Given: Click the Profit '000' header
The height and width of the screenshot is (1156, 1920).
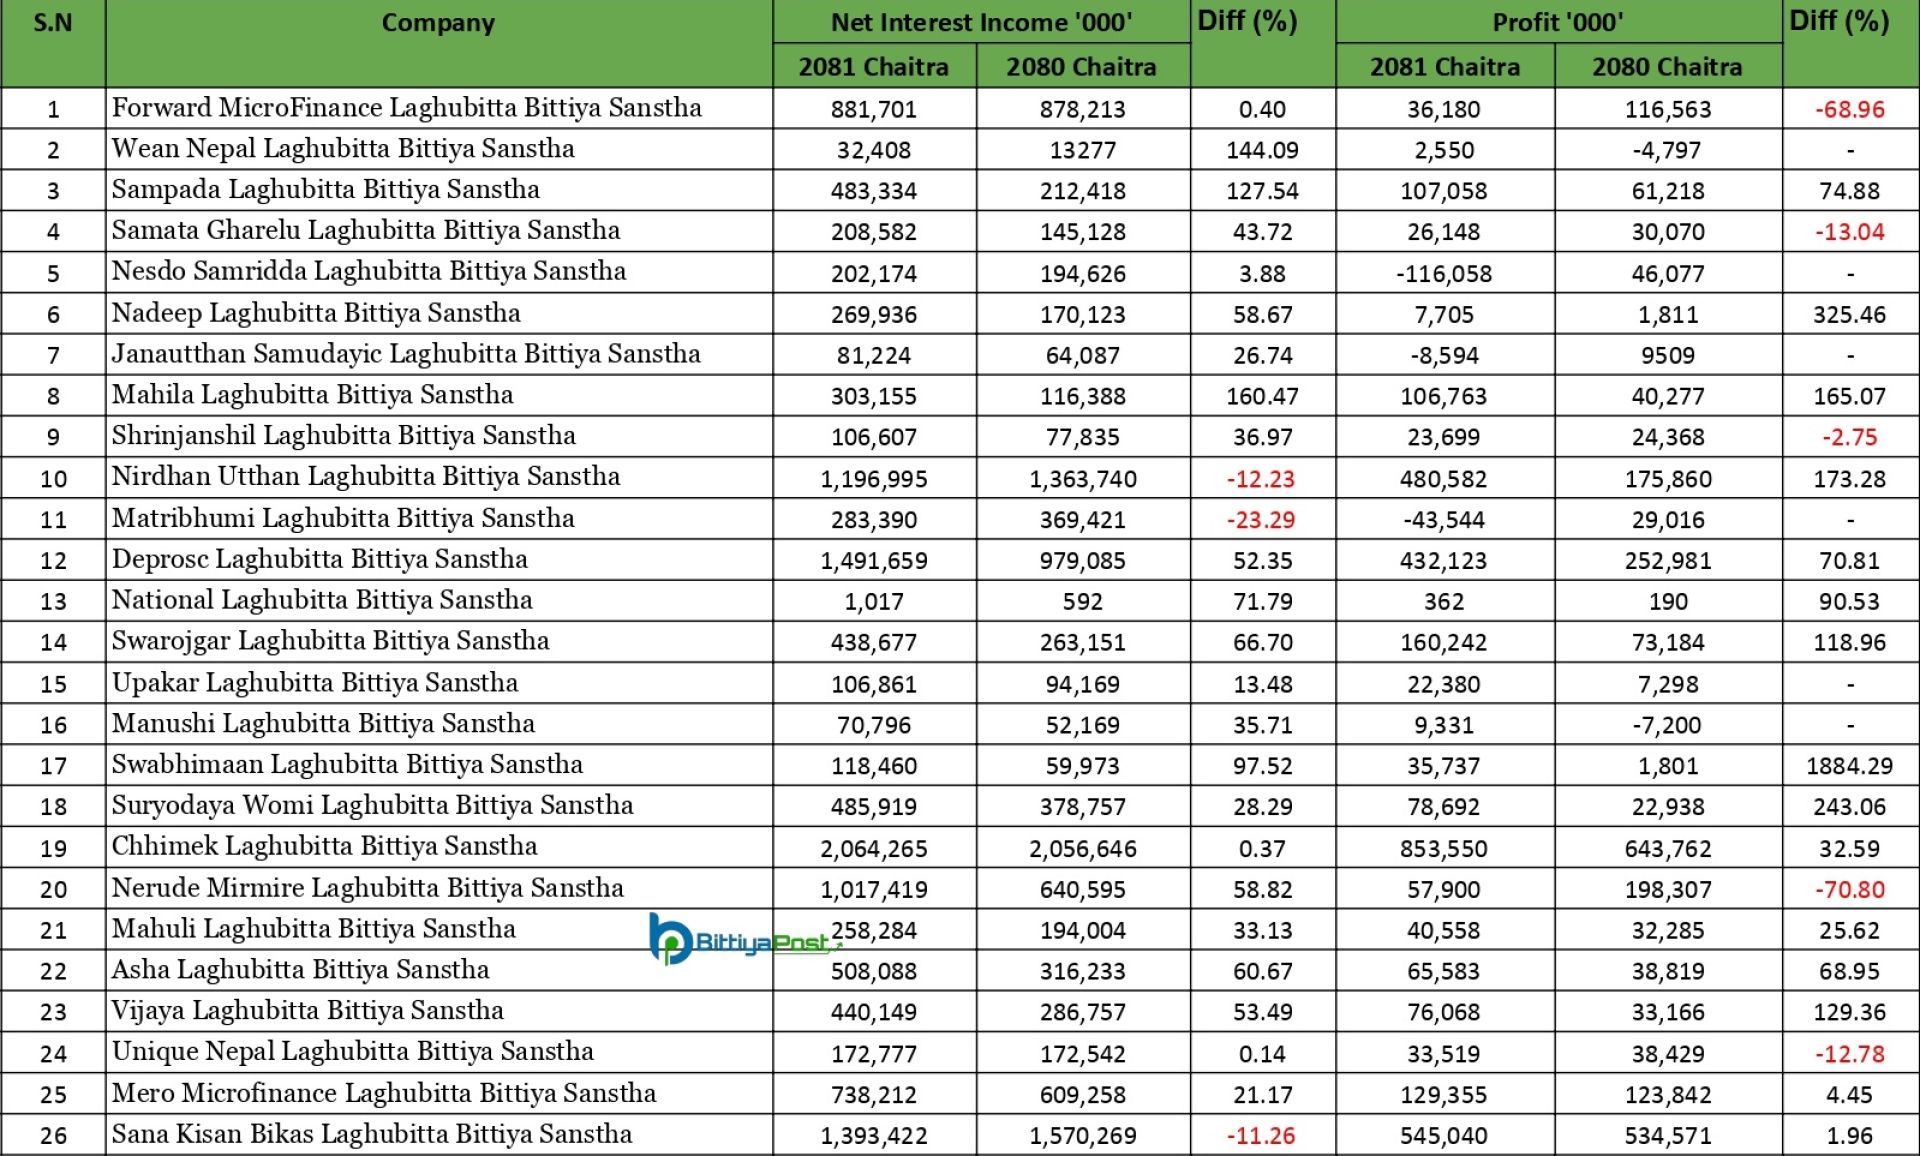Looking at the screenshot, I should 1557,22.
